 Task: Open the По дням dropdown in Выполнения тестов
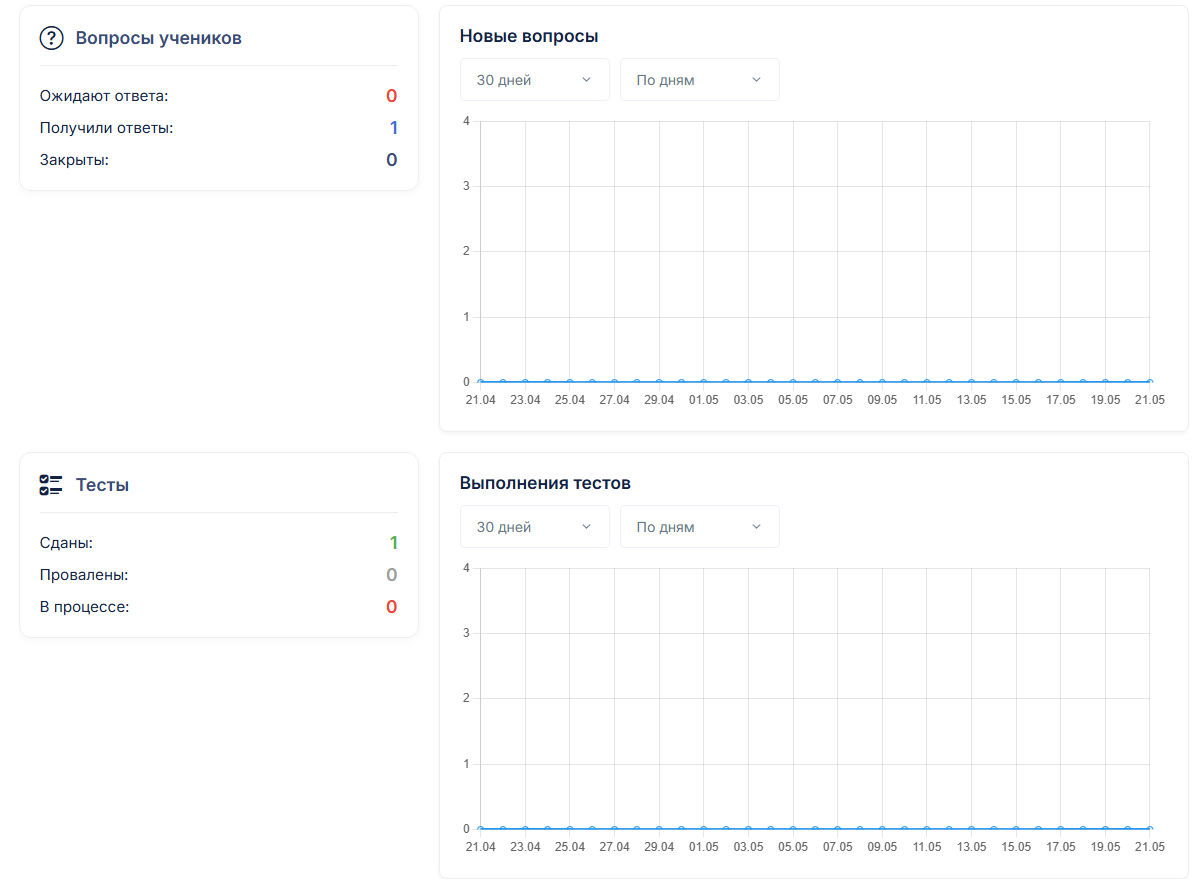pyautogui.click(x=699, y=527)
